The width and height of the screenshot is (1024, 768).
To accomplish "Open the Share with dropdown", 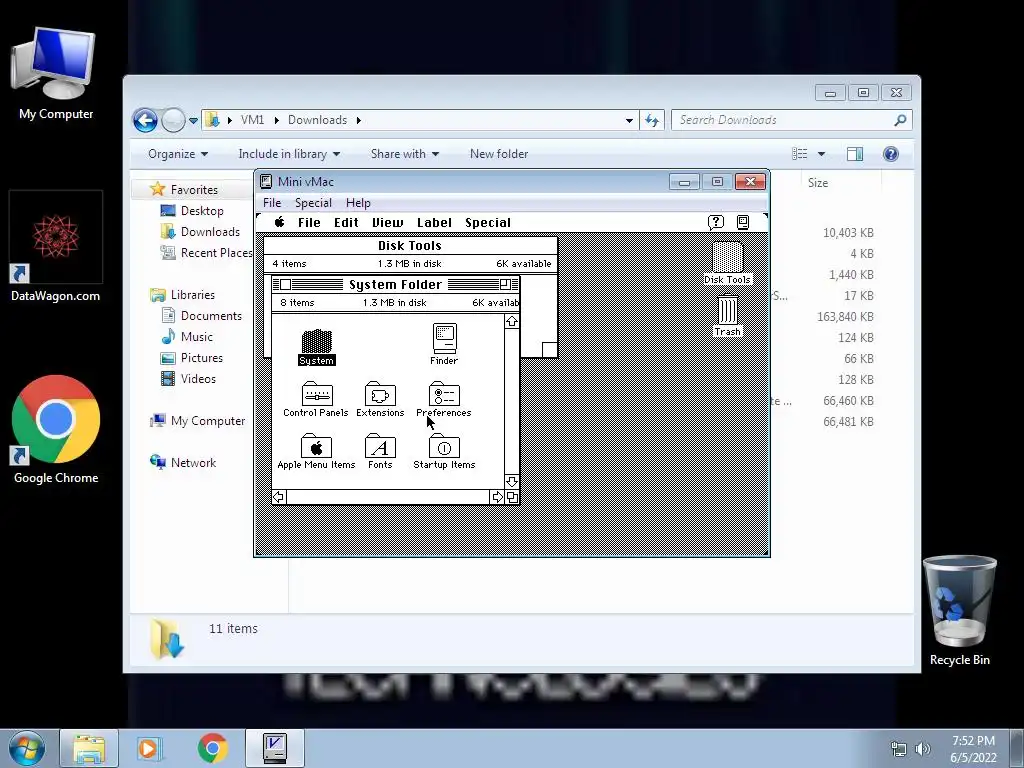I will coord(404,154).
